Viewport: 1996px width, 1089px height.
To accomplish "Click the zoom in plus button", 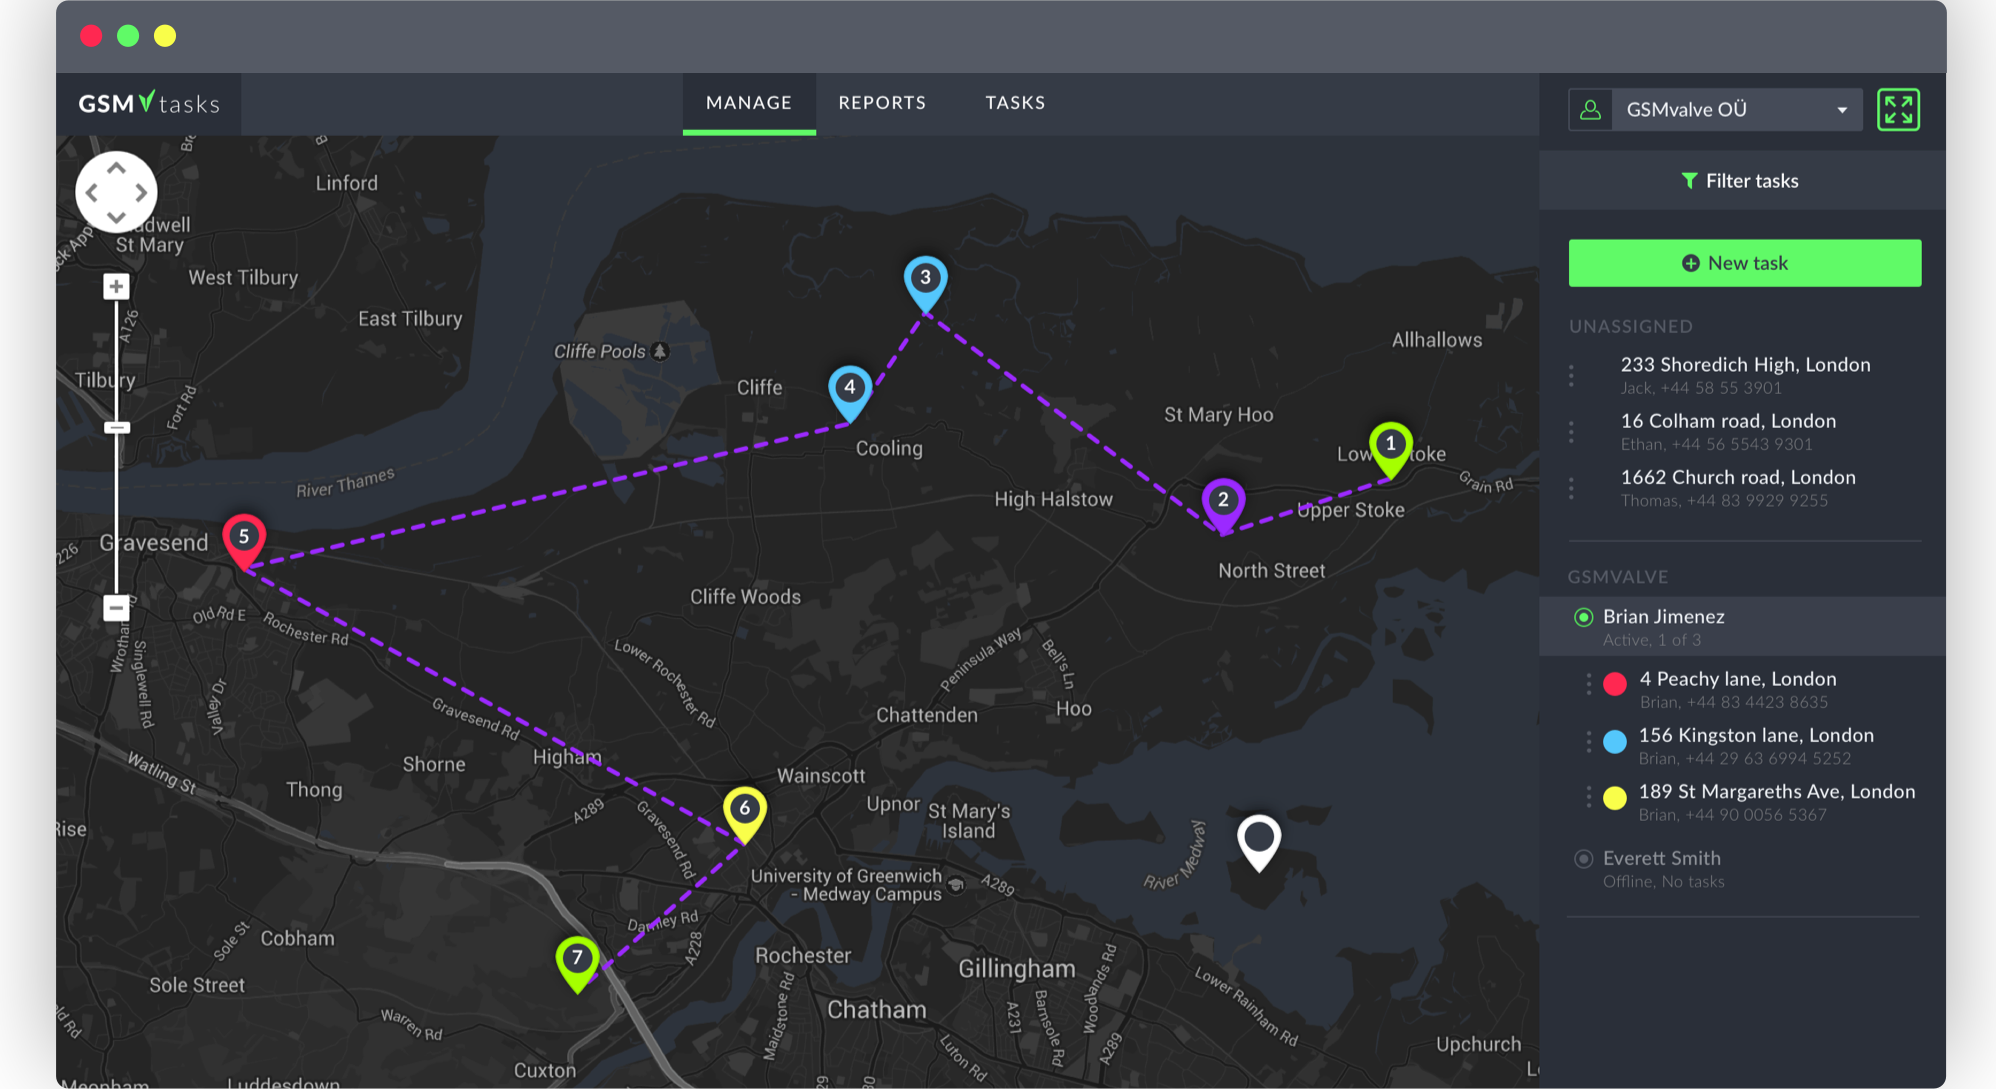I will (x=116, y=287).
